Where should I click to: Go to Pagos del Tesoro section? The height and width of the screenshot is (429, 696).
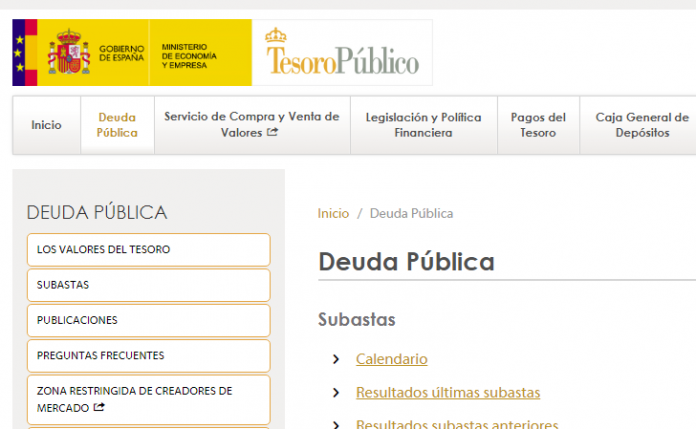[x=538, y=125]
